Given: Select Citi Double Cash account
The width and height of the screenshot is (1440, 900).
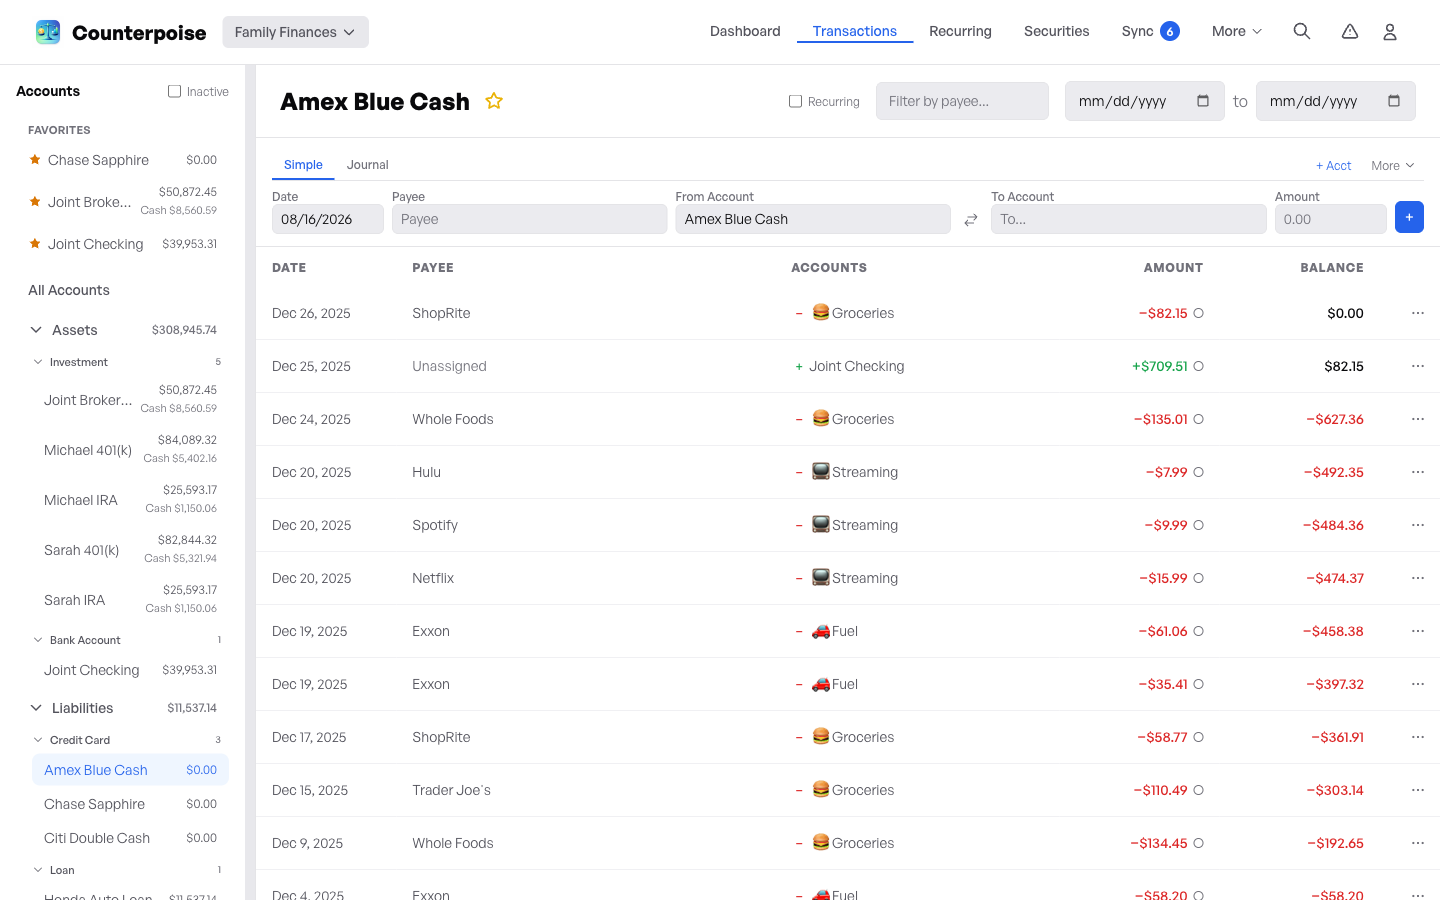Looking at the screenshot, I should pyautogui.click(x=130, y=838).
